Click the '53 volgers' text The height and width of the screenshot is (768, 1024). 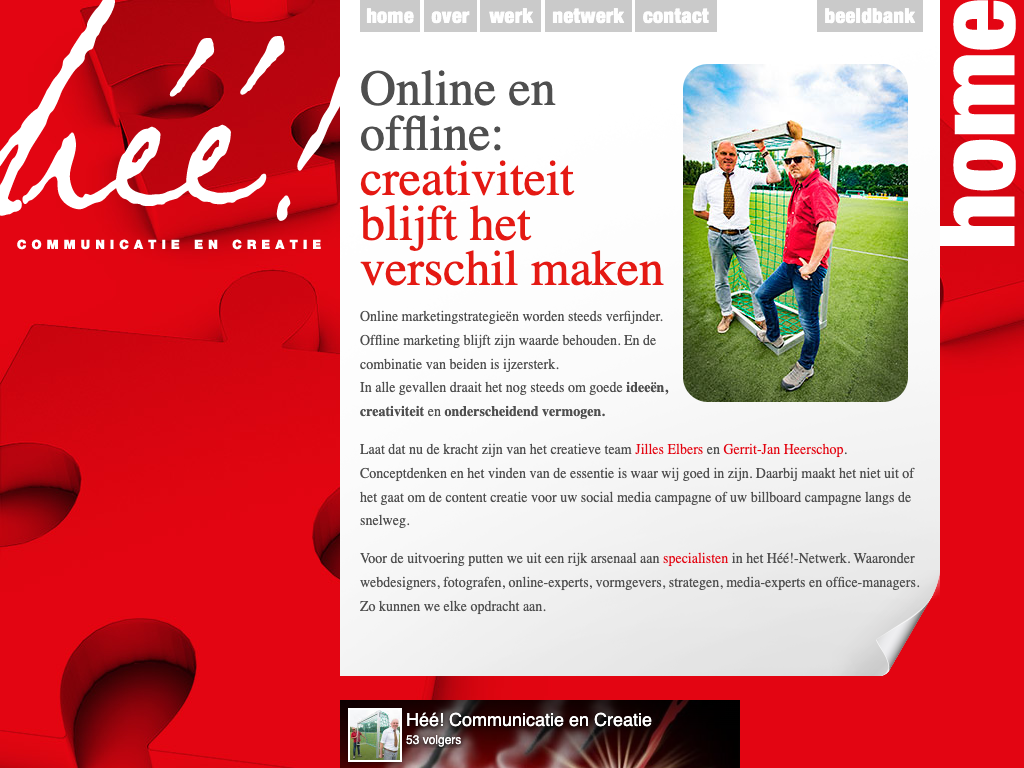(434, 740)
